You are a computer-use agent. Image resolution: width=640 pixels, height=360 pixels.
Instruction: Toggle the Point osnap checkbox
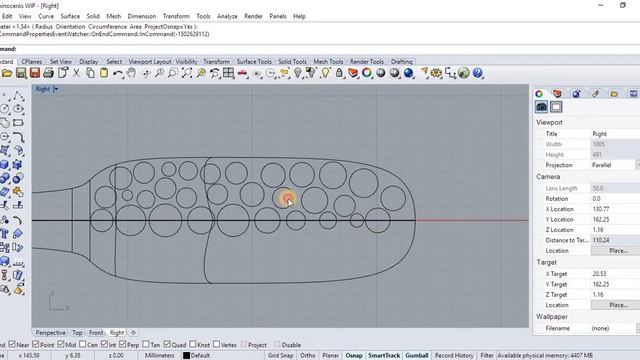pos(36,344)
